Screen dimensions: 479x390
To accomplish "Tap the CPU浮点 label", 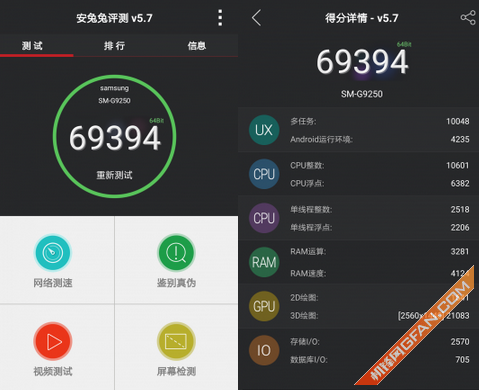I will (307, 183).
